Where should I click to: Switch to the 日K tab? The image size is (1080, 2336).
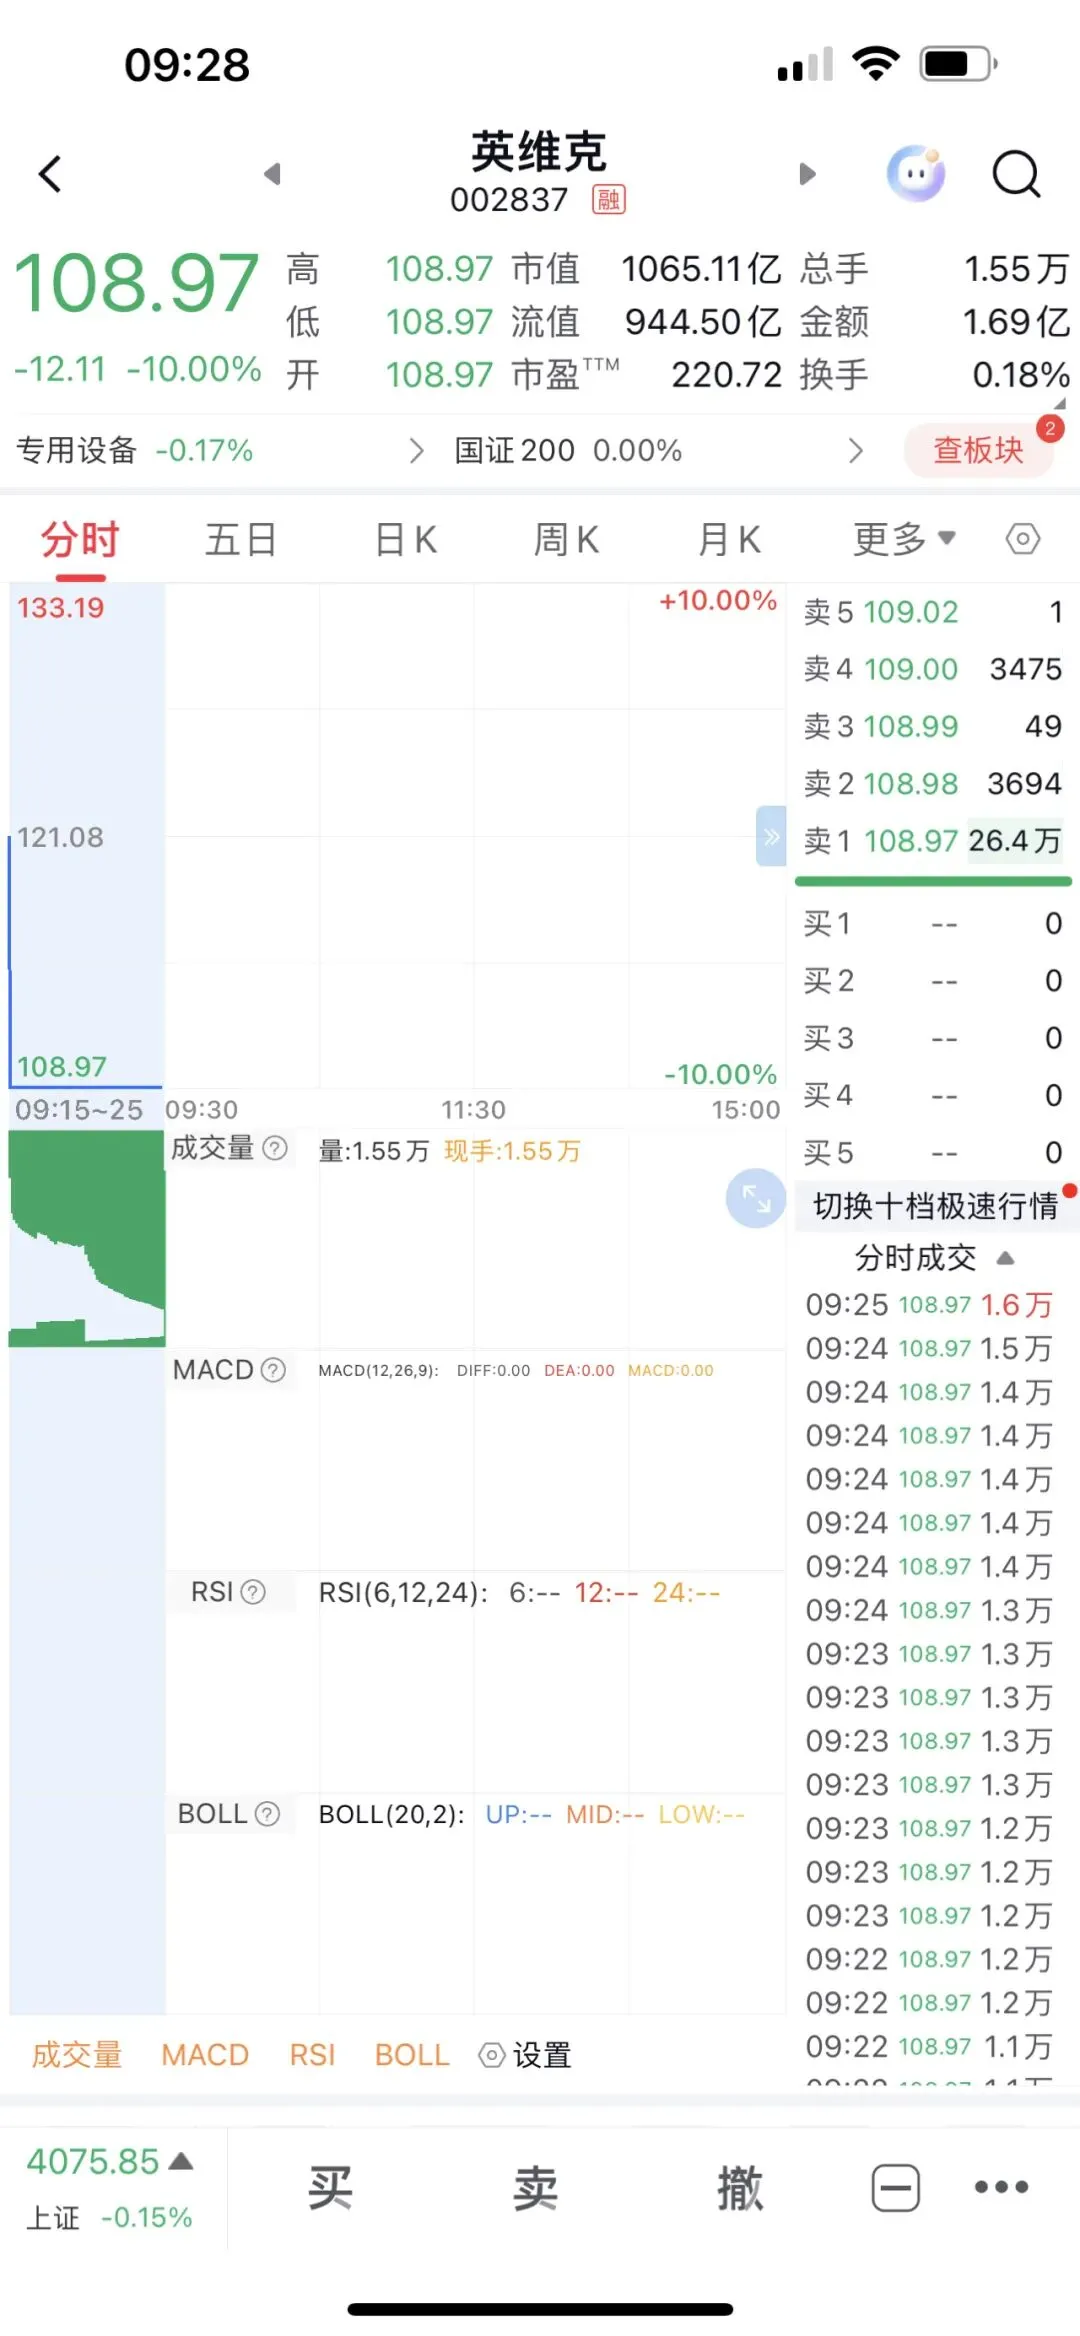click(x=405, y=540)
